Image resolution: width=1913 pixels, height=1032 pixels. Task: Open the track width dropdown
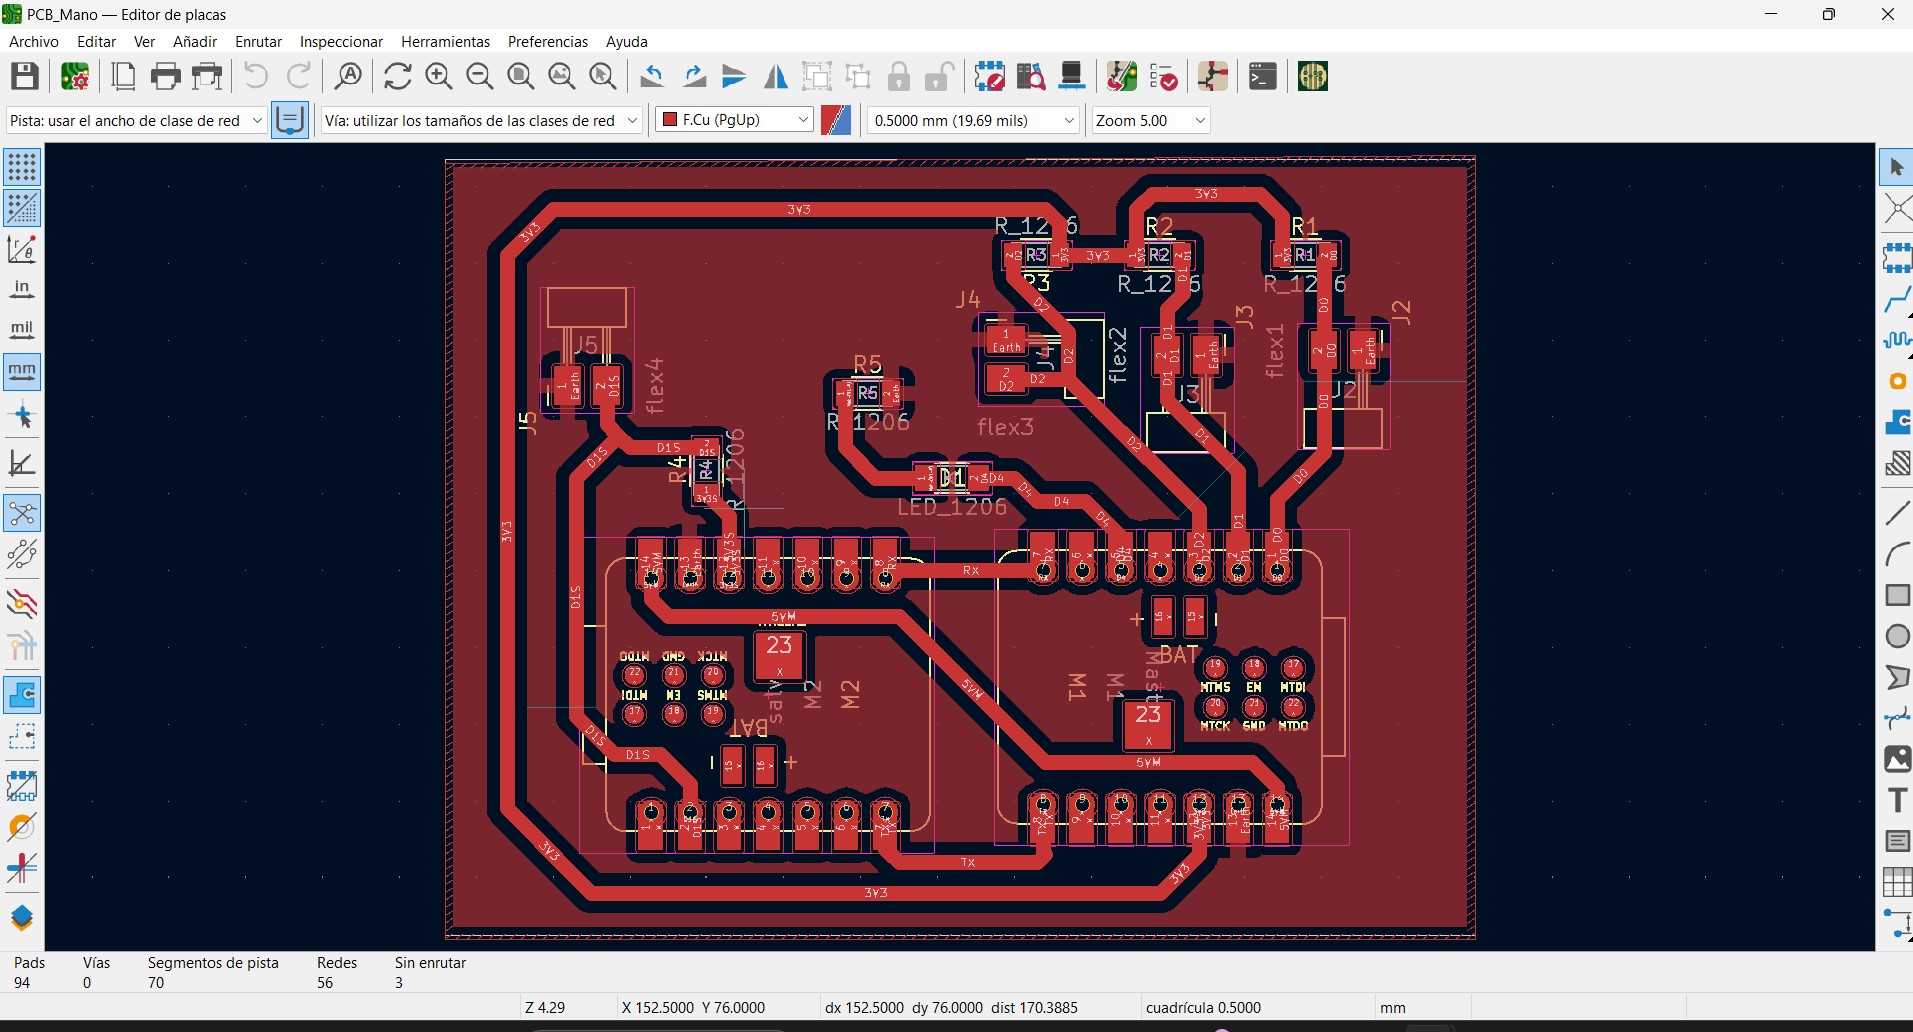coord(136,120)
